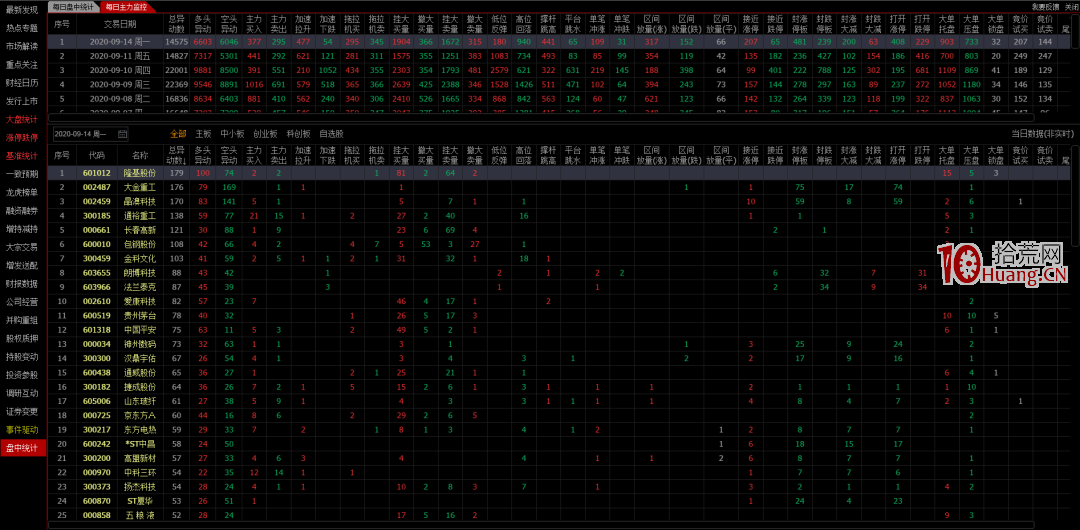Select the 2020-09-11 周五 date row

pos(559,55)
